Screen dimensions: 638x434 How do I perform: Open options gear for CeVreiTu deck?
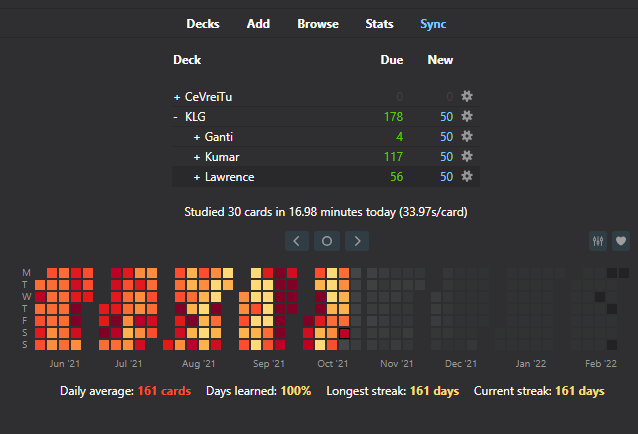[467, 97]
